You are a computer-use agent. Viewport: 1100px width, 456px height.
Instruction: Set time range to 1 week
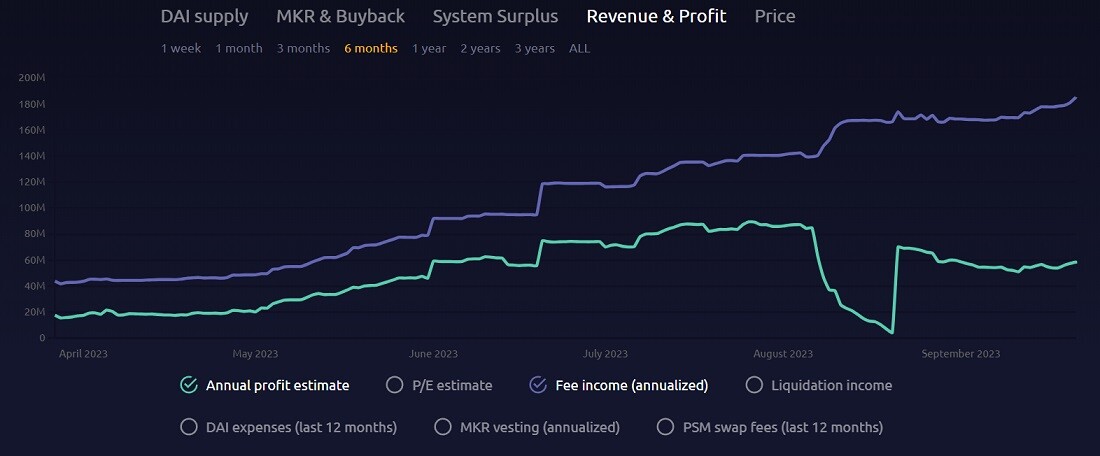pyautogui.click(x=181, y=48)
